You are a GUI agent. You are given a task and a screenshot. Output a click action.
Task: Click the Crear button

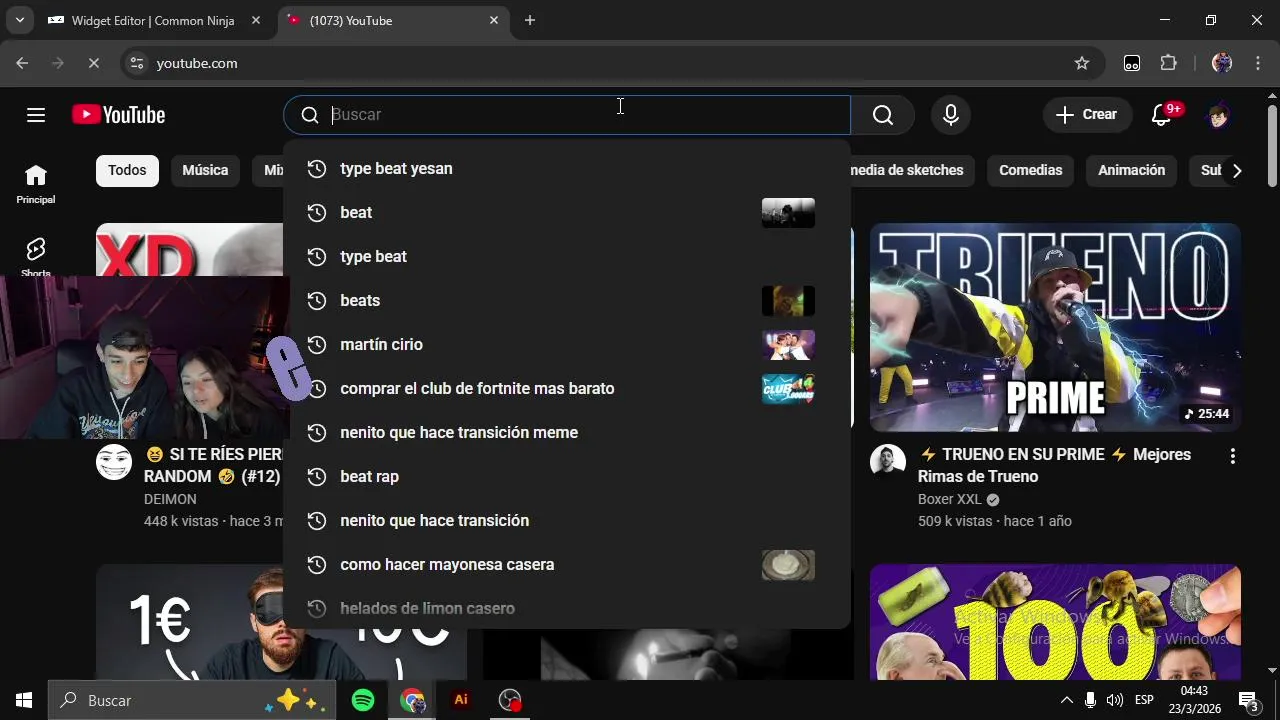click(1087, 115)
